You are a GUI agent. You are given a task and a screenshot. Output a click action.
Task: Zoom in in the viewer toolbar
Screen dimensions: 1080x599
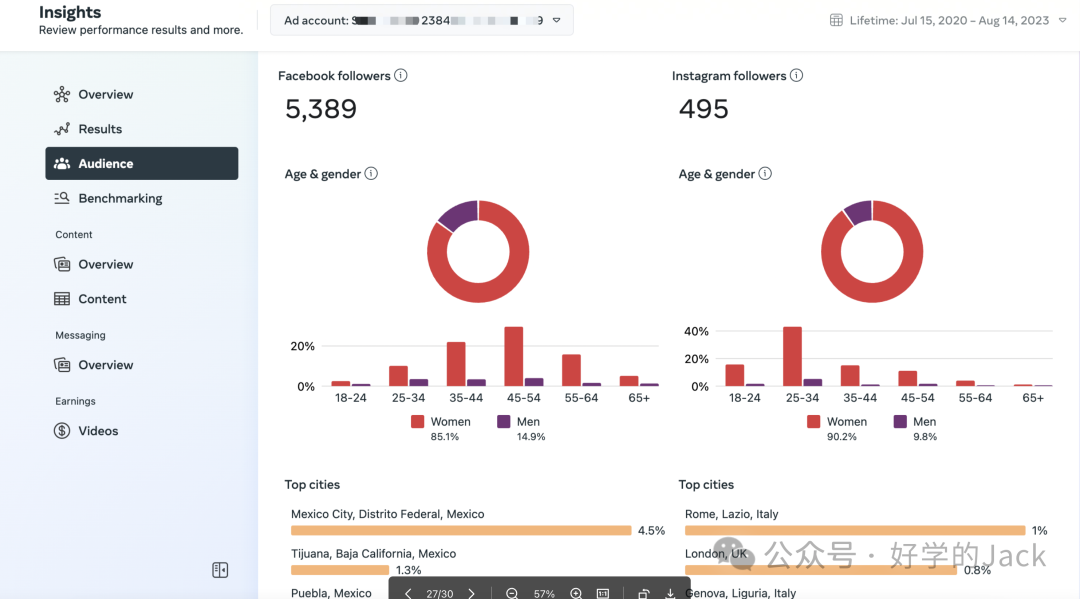(x=576, y=593)
